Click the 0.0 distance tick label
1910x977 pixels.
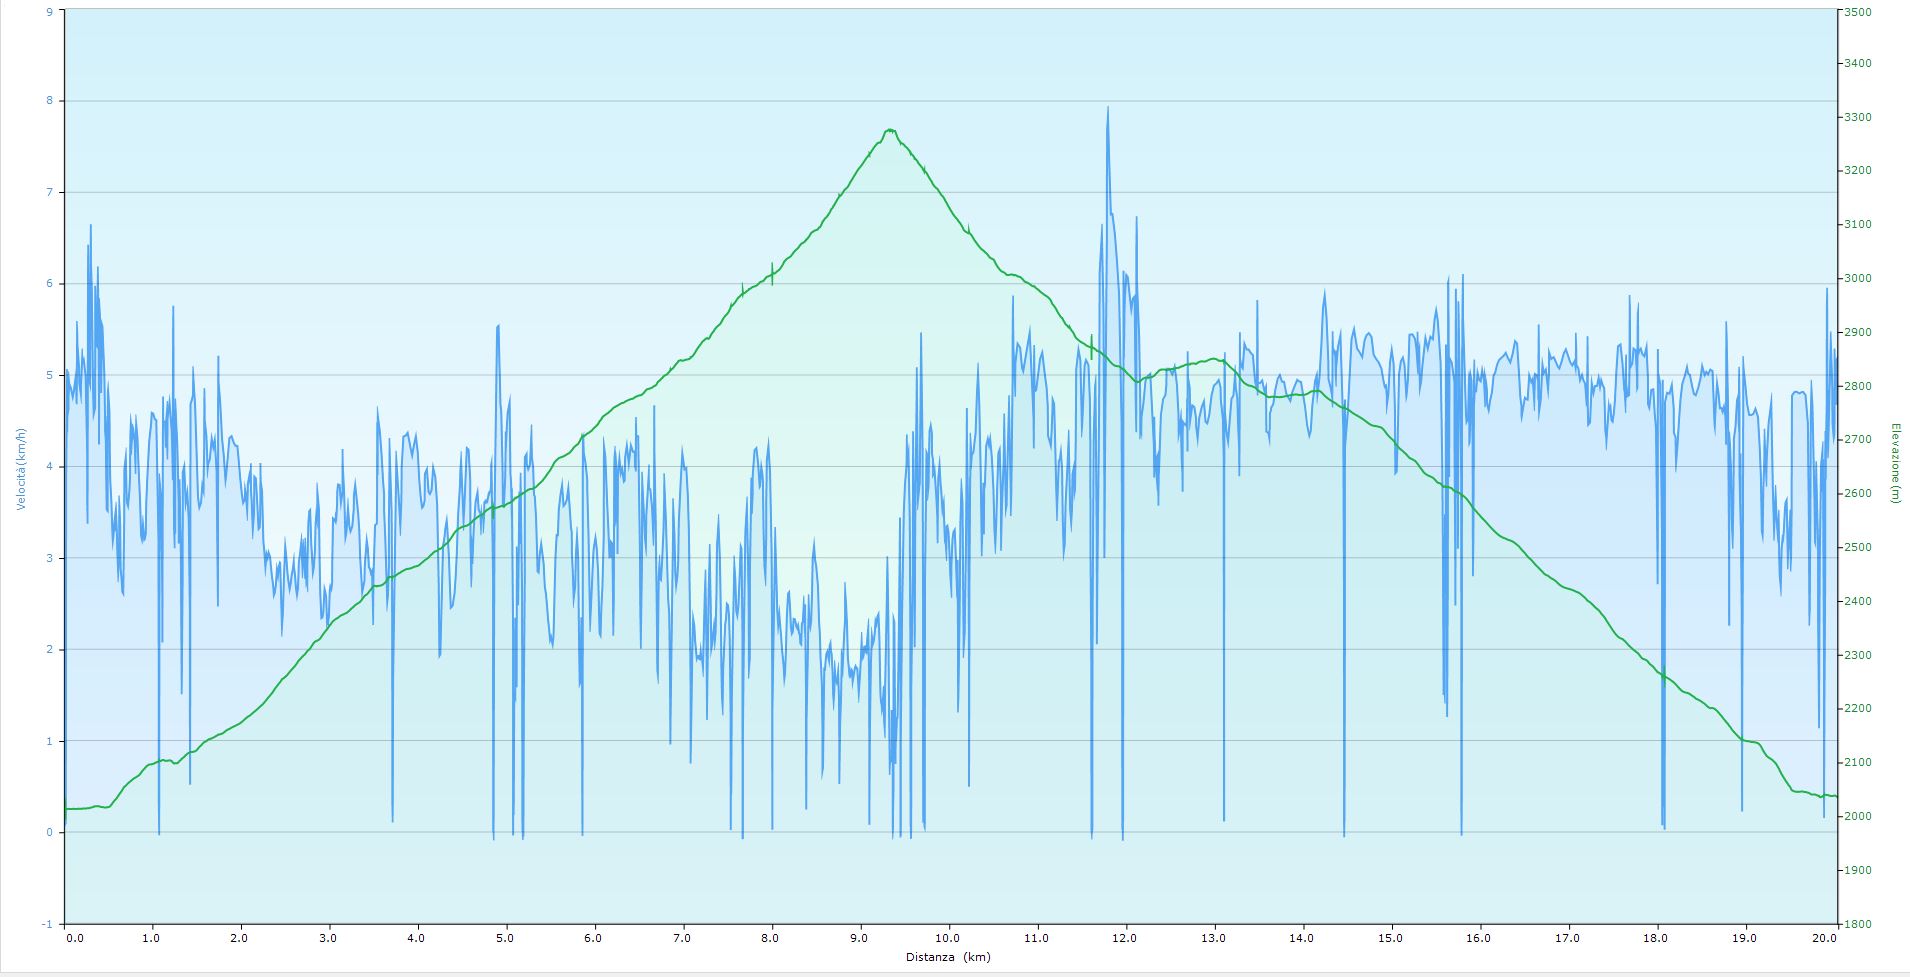[73, 938]
